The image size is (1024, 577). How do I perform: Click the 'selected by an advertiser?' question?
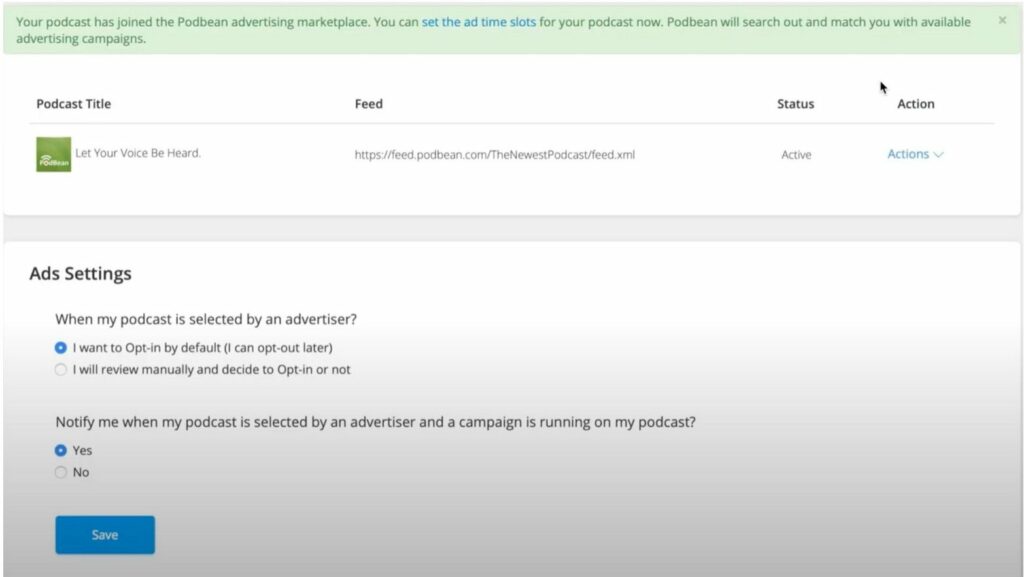[x=206, y=319]
